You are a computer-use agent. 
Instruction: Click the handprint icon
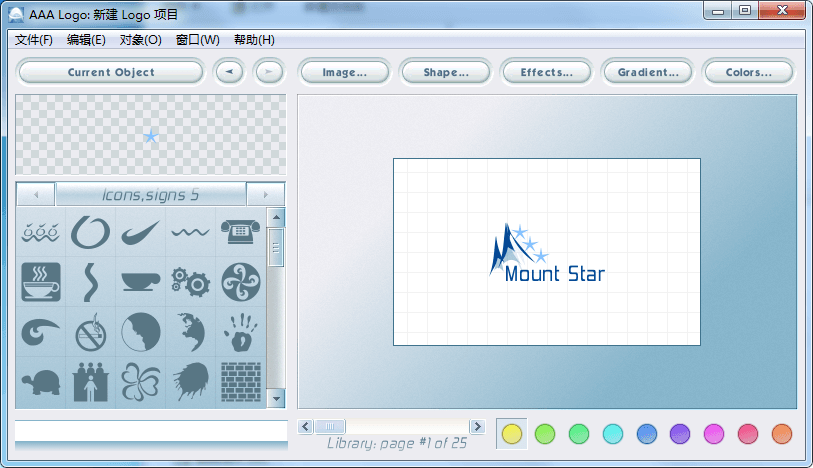240,331
